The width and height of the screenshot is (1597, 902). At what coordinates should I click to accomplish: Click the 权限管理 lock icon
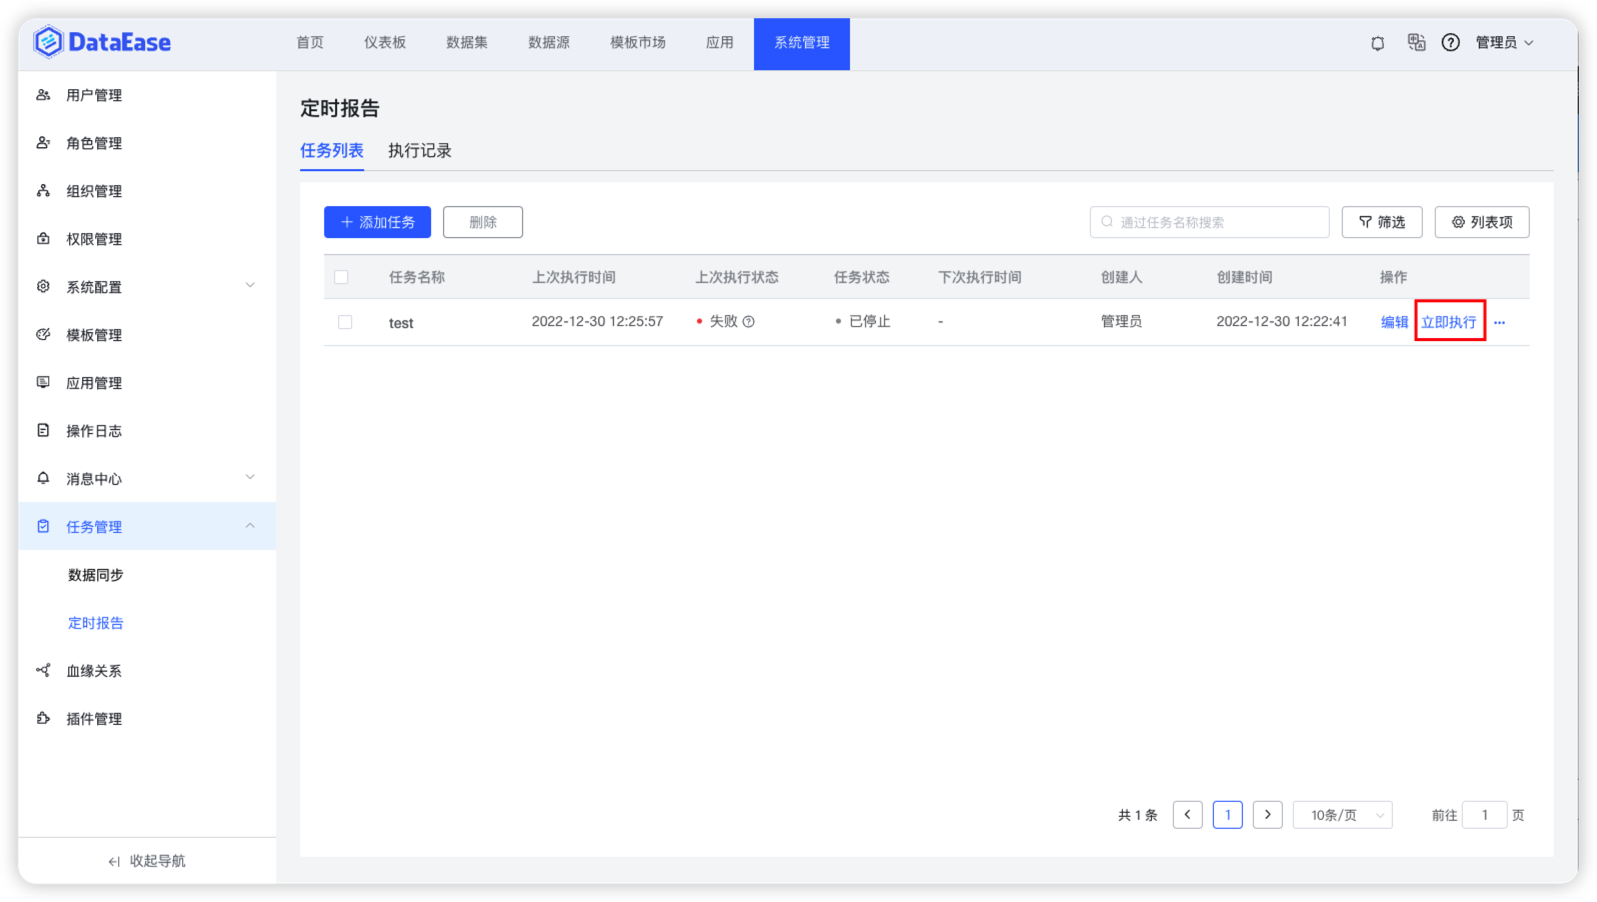click(43, 239)
